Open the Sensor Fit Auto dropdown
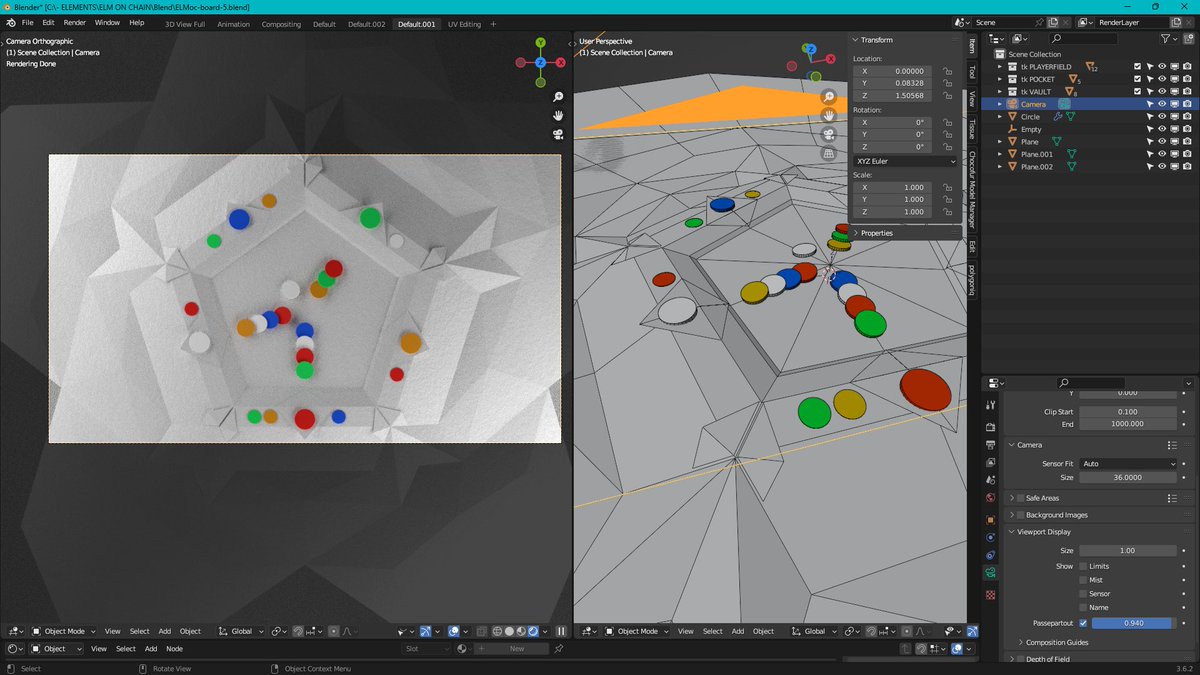Viewport: 1200px width, 675px height. coord(1128,464)
